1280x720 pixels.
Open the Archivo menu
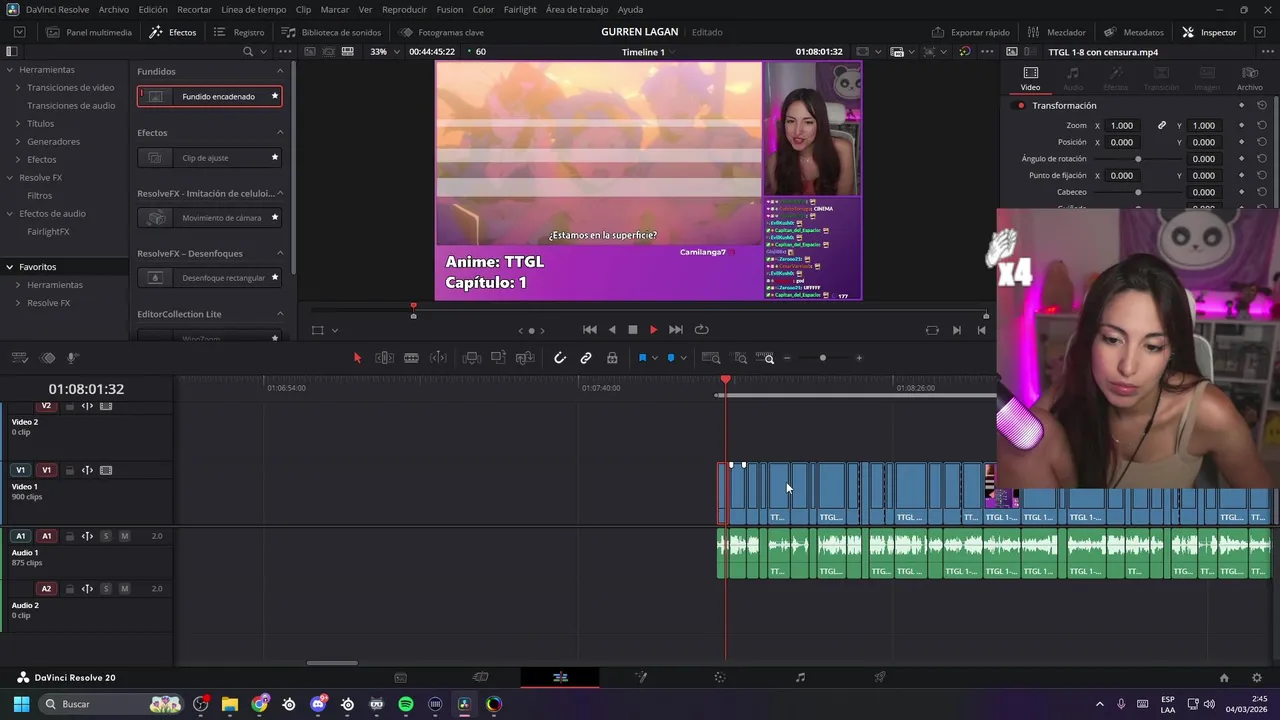[114, 9]
